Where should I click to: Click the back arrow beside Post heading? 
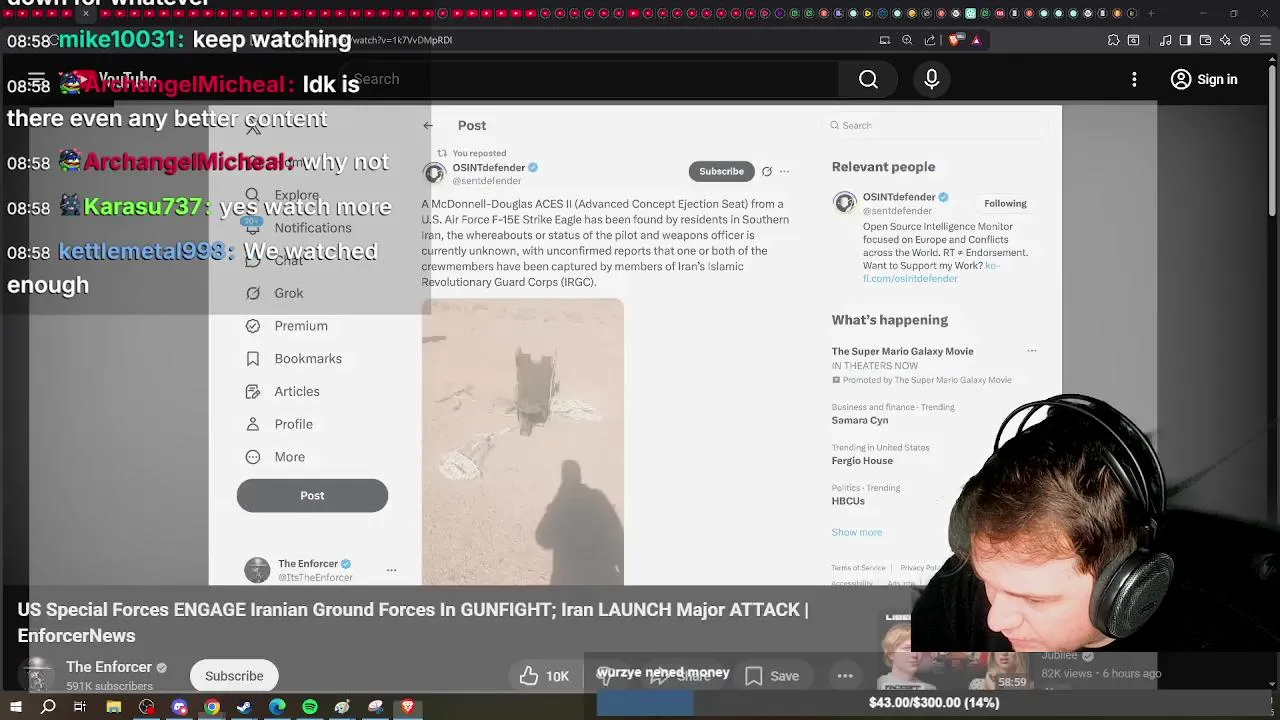[428, 126]
